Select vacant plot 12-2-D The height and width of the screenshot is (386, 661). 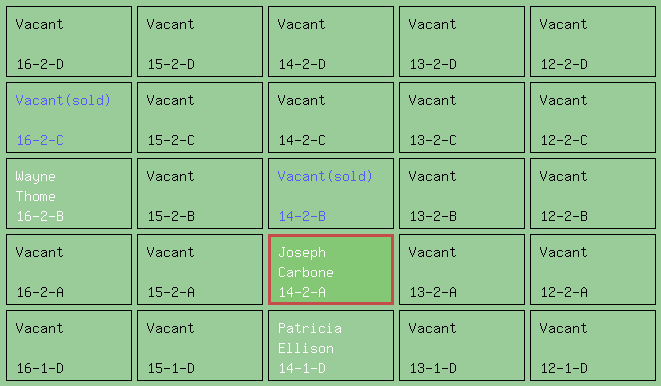(593, 41)
